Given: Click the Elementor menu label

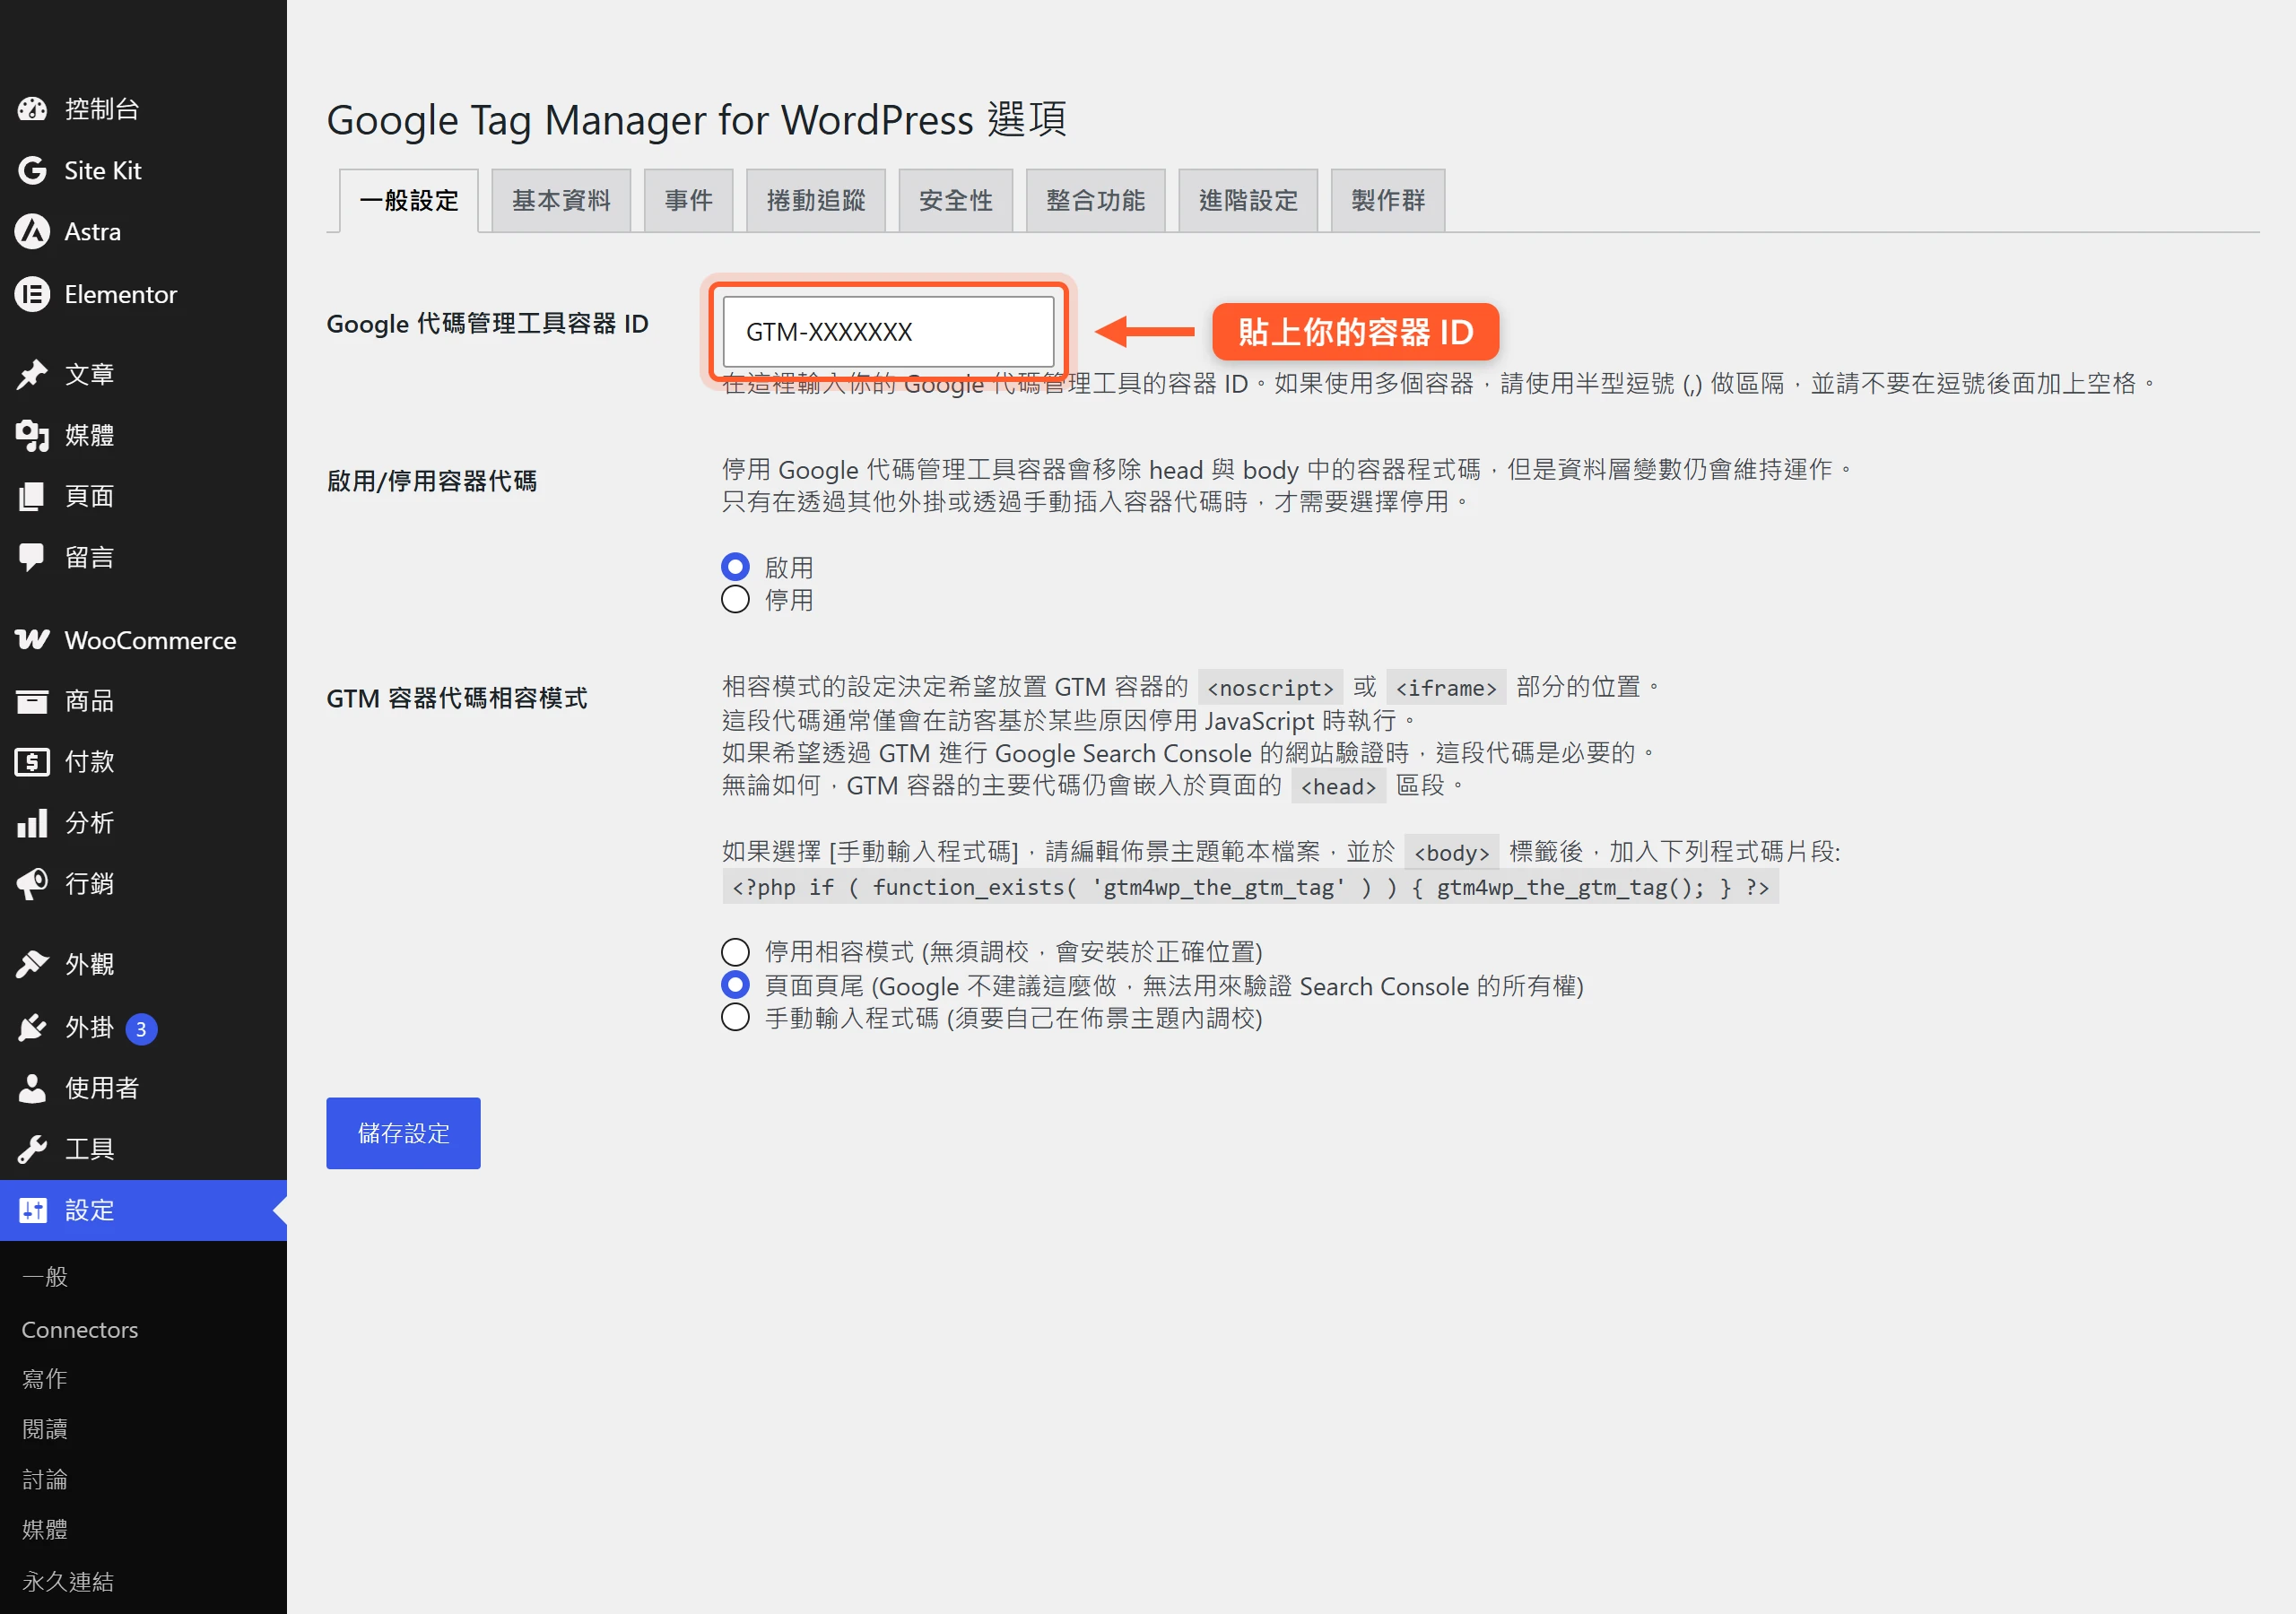Looking at the screenshot, I should tap(120, 294).
